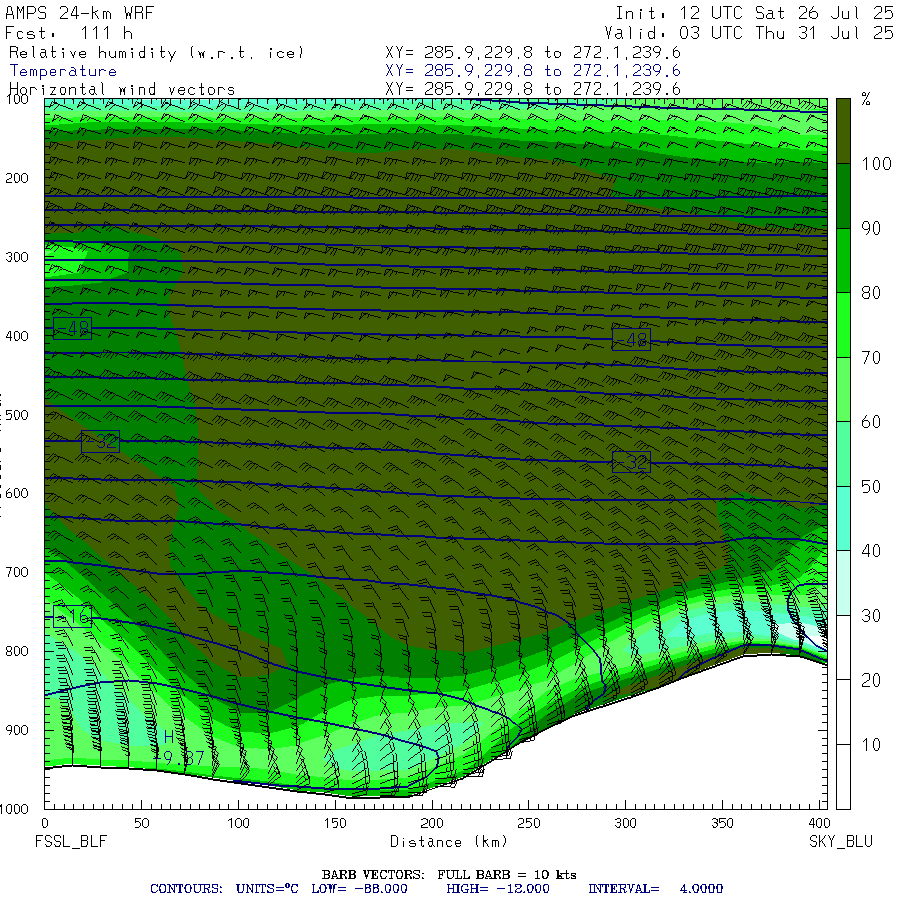Click the "-16" temperature contour label
The image size is (900, 900).
[72, 616]
